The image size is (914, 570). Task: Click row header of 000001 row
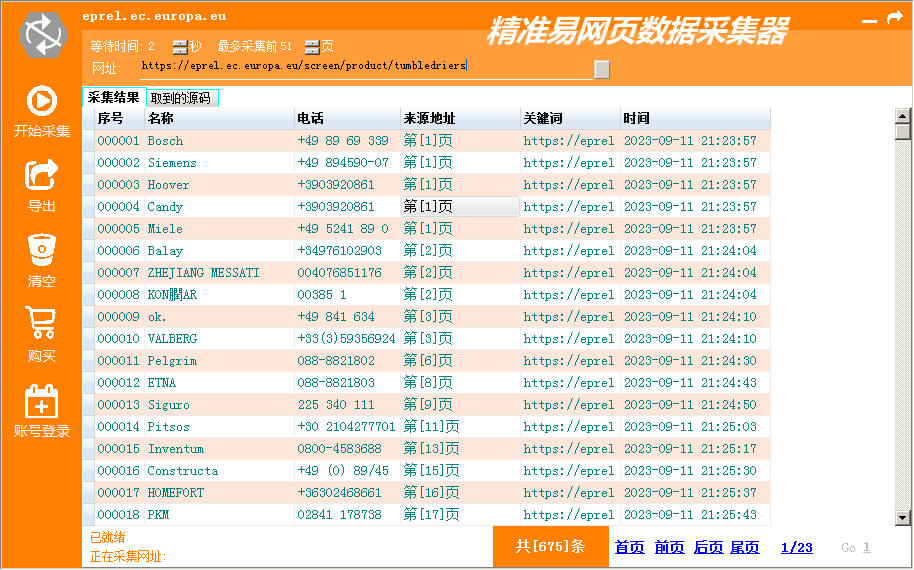pos(89,140)
